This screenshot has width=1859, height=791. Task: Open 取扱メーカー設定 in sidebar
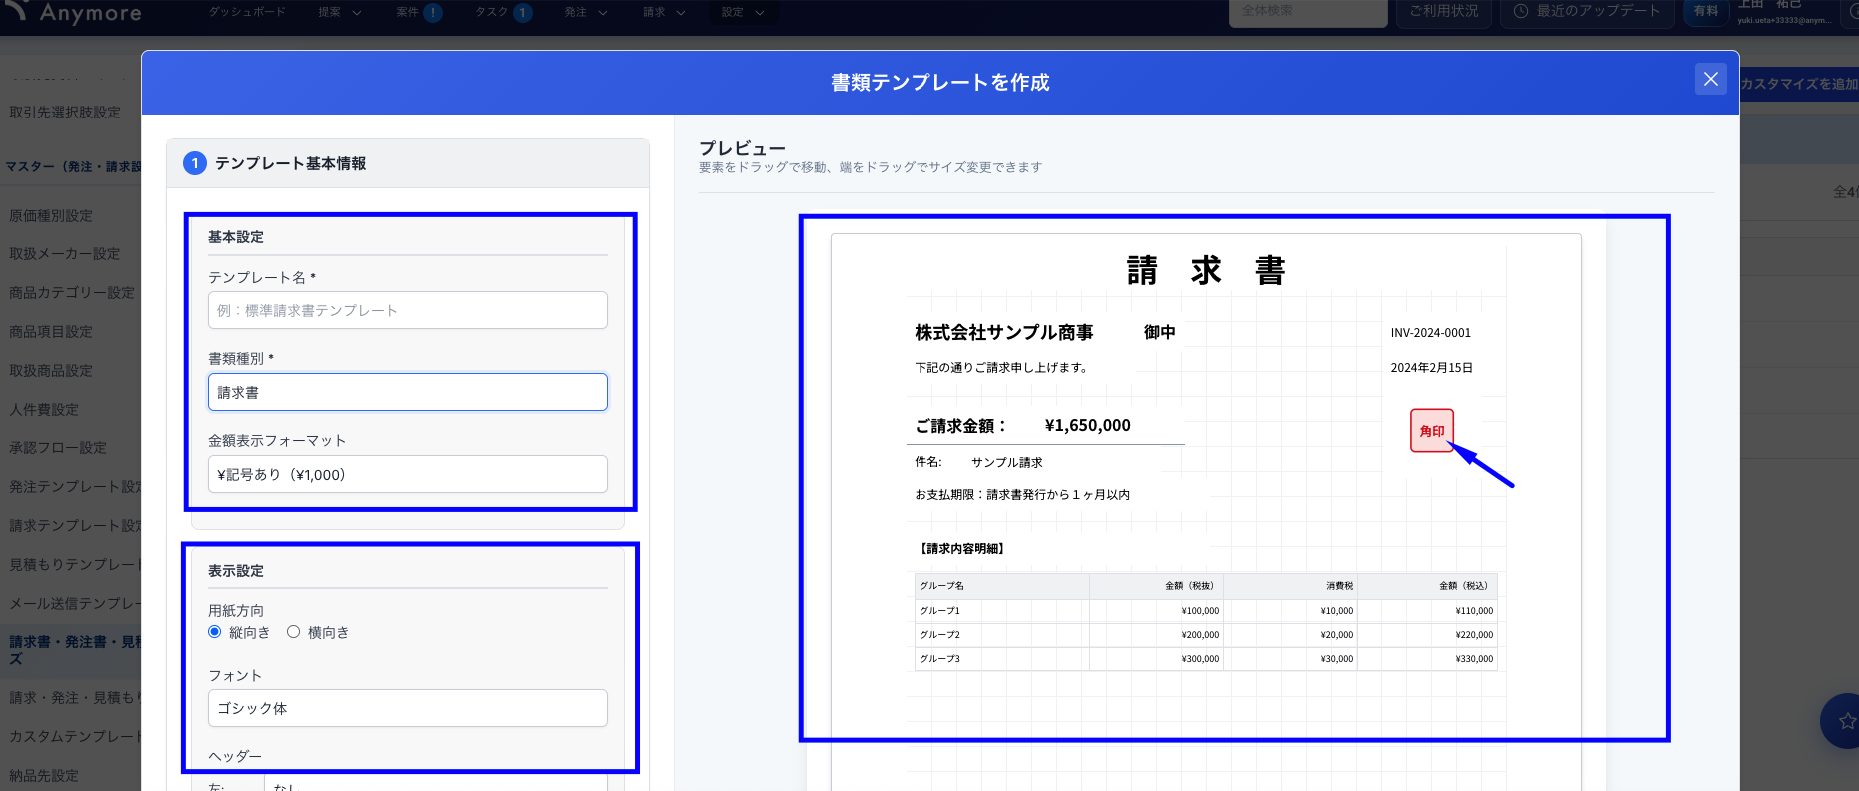pyautogui.click(x=65, y=254)
